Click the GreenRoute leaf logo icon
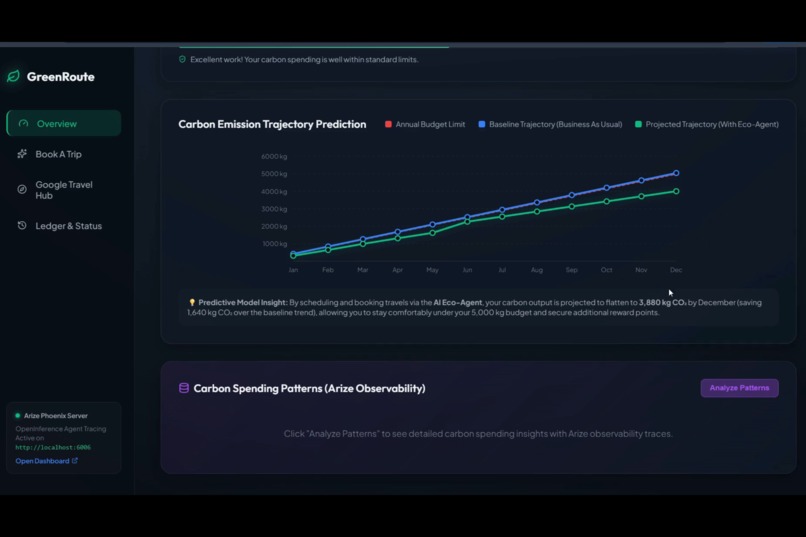The width and height of the screenshot is (806, 537). click(13, 77)
